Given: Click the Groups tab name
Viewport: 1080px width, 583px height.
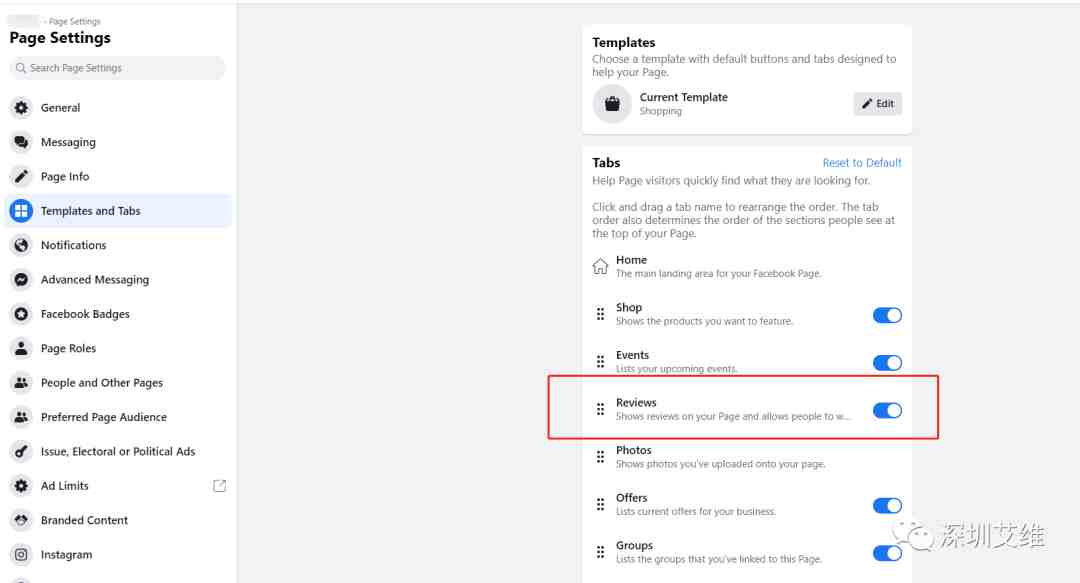Looking at the screenshot, I should 634,545.
